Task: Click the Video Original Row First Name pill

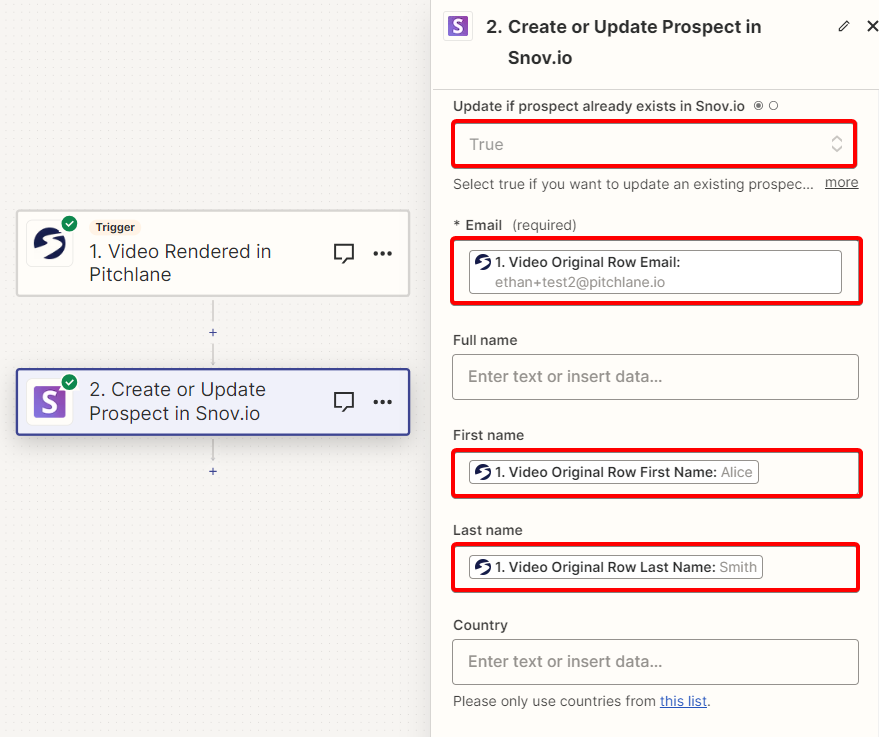Action: click(x=614, y=472)
